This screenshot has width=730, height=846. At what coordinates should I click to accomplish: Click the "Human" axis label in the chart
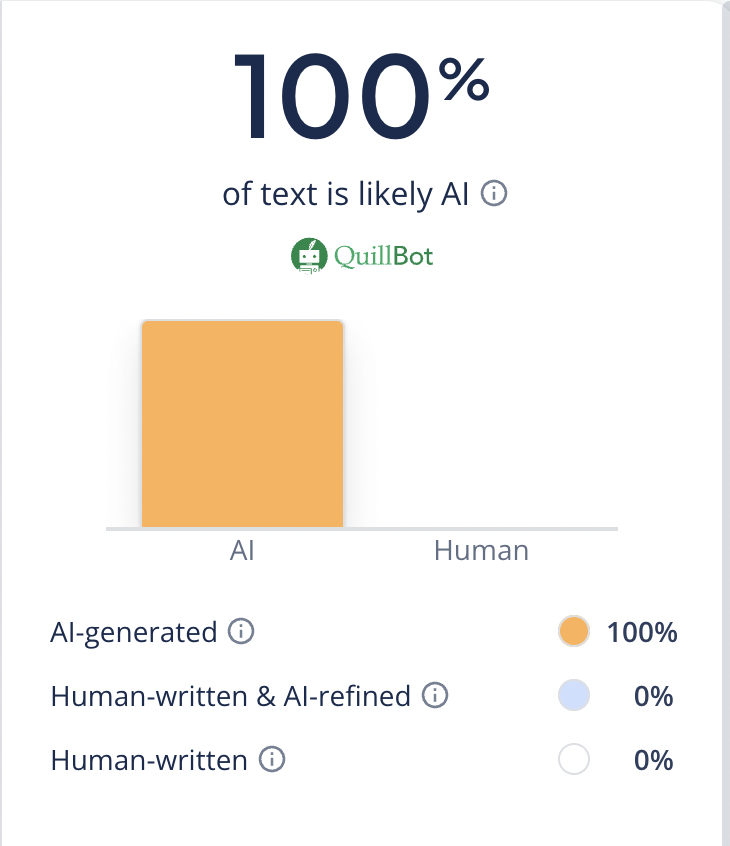(481, 551)
